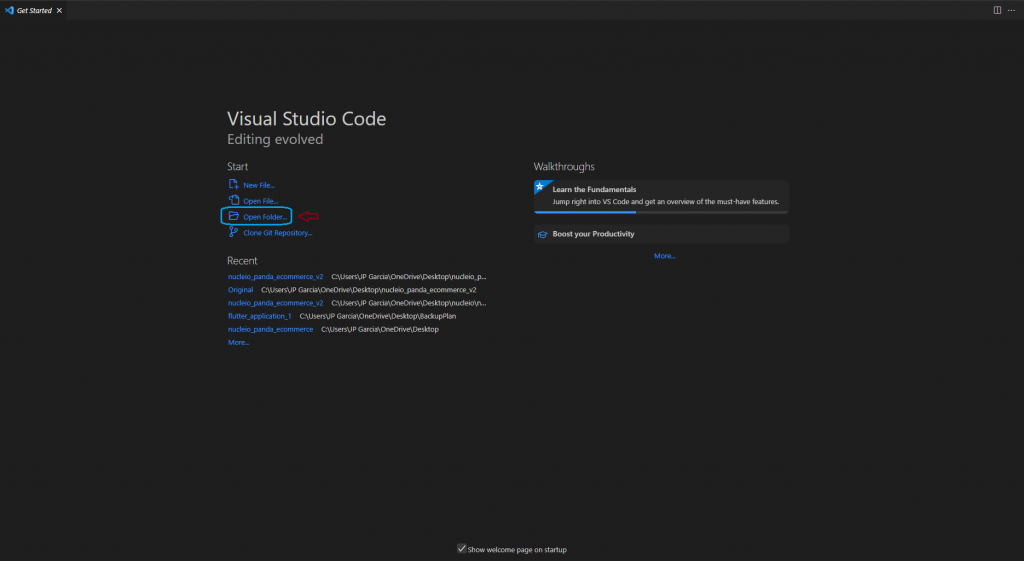The height and width of the screenshot is (561, 1024).
Task: Click the Learn the Fundamentals progress bar
Action: pos(661,212)
